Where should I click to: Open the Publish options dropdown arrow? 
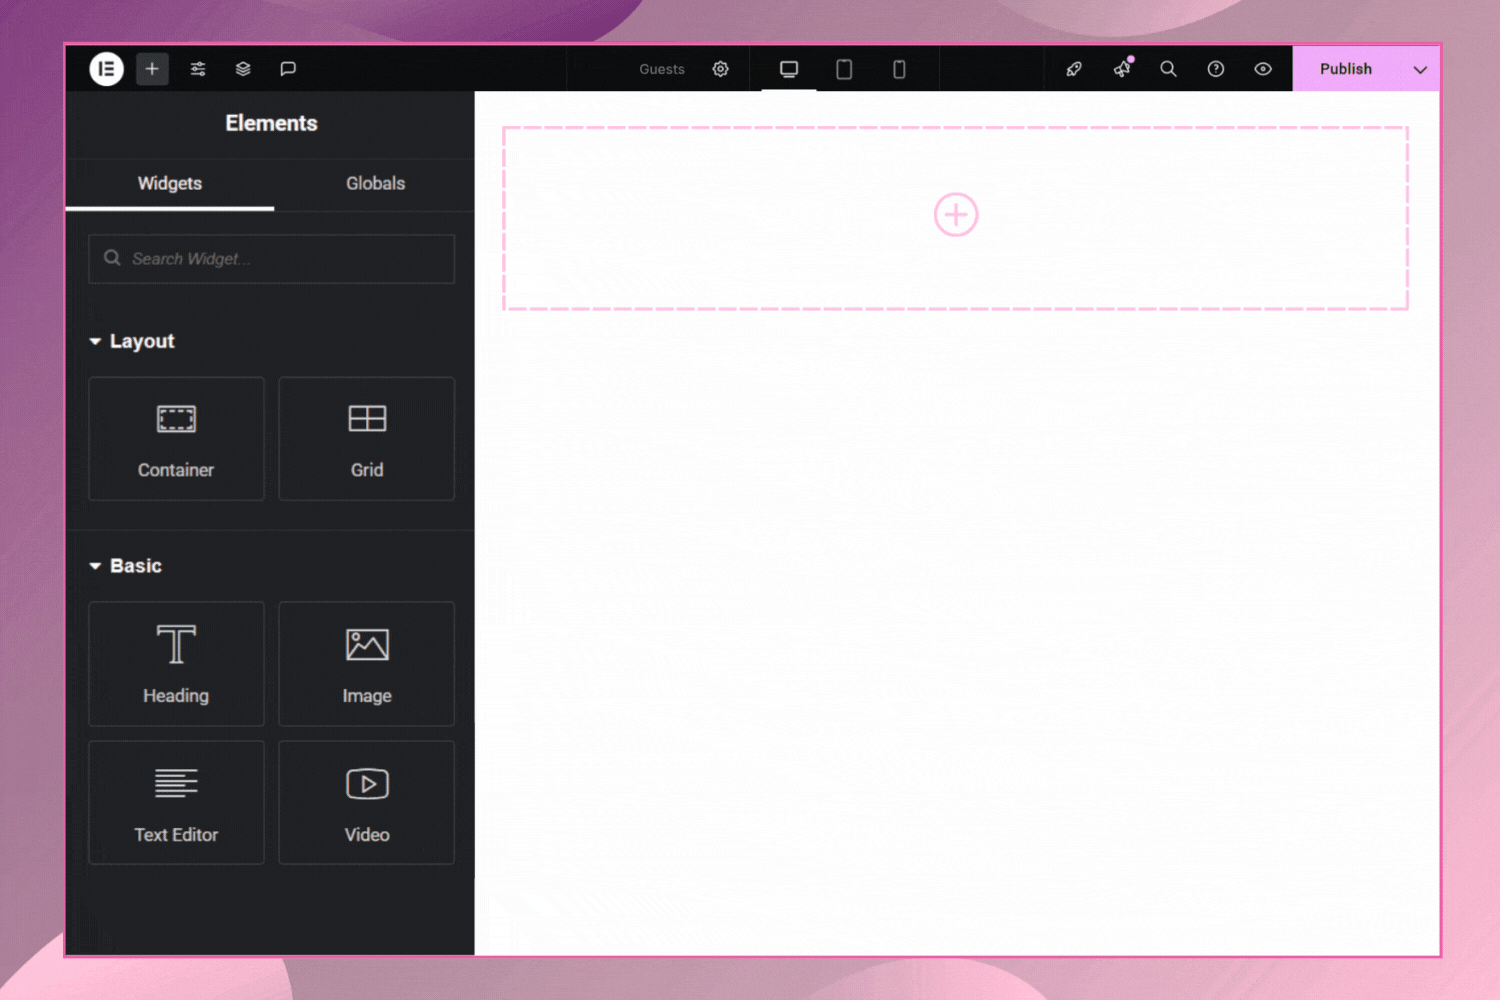coord(1420,69)
